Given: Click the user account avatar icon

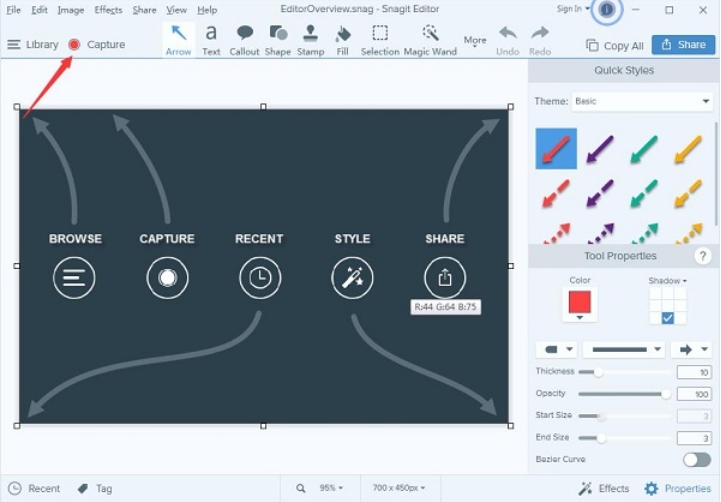Looking at the screenshot, I should coord(607,10).
